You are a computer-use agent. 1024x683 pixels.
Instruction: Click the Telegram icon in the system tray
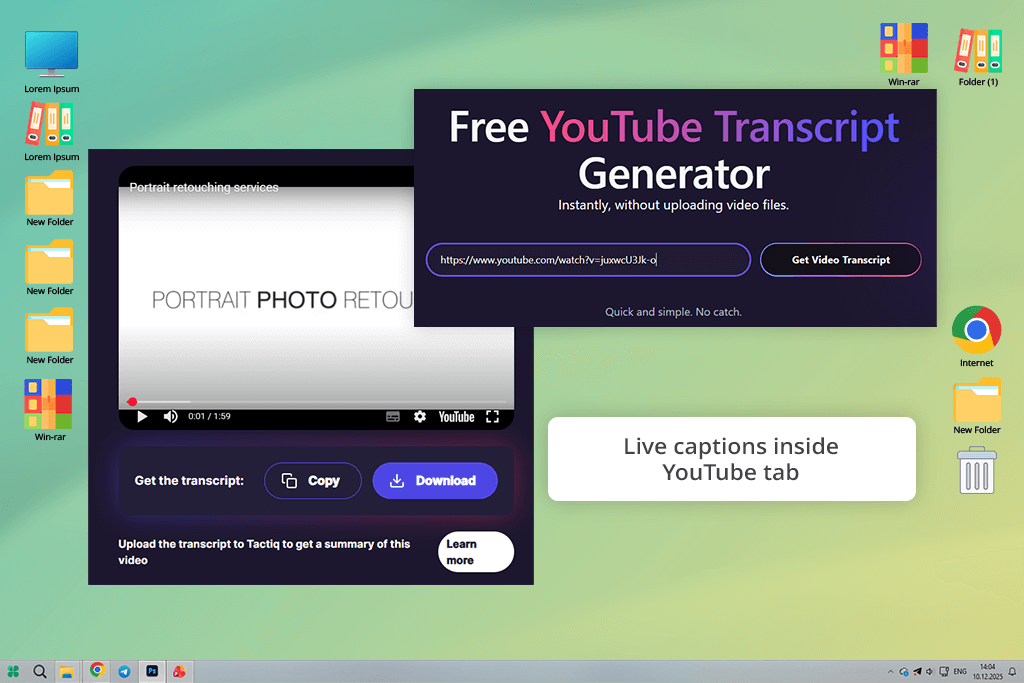click(917, 671)
